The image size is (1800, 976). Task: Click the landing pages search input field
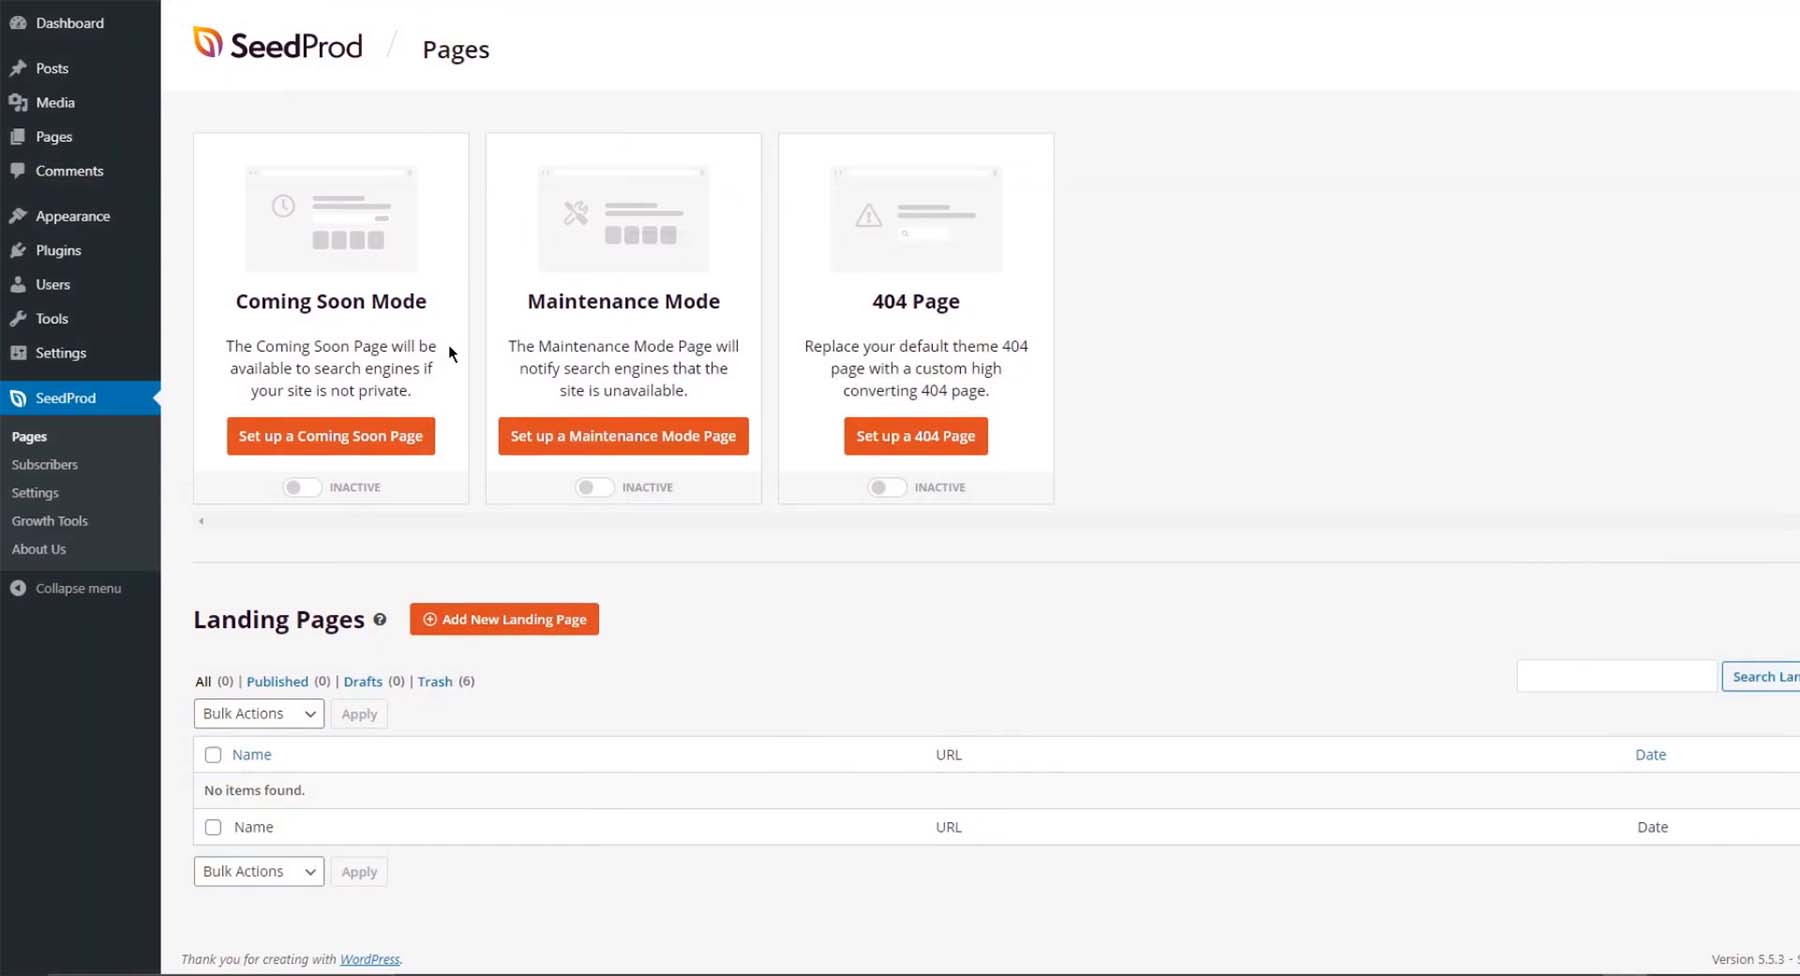[1616, 677]
